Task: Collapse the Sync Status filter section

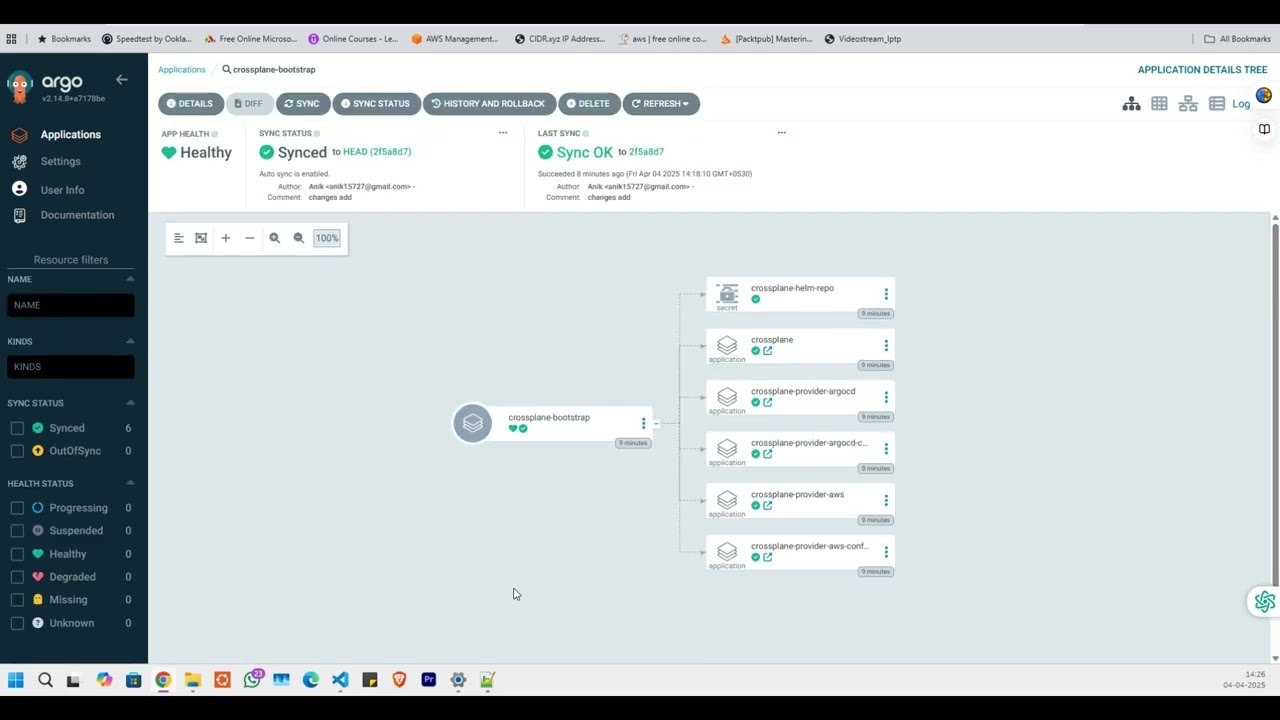Action: click(x=130, y=403)
